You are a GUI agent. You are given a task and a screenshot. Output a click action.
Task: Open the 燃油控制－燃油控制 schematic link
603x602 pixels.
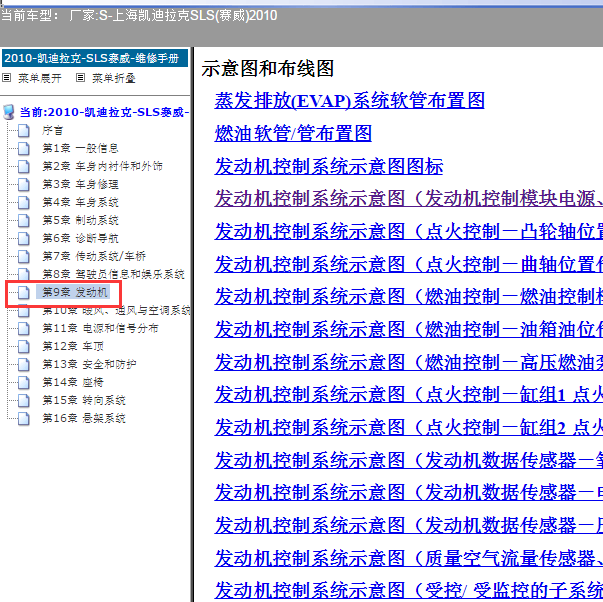click(408, 297)
